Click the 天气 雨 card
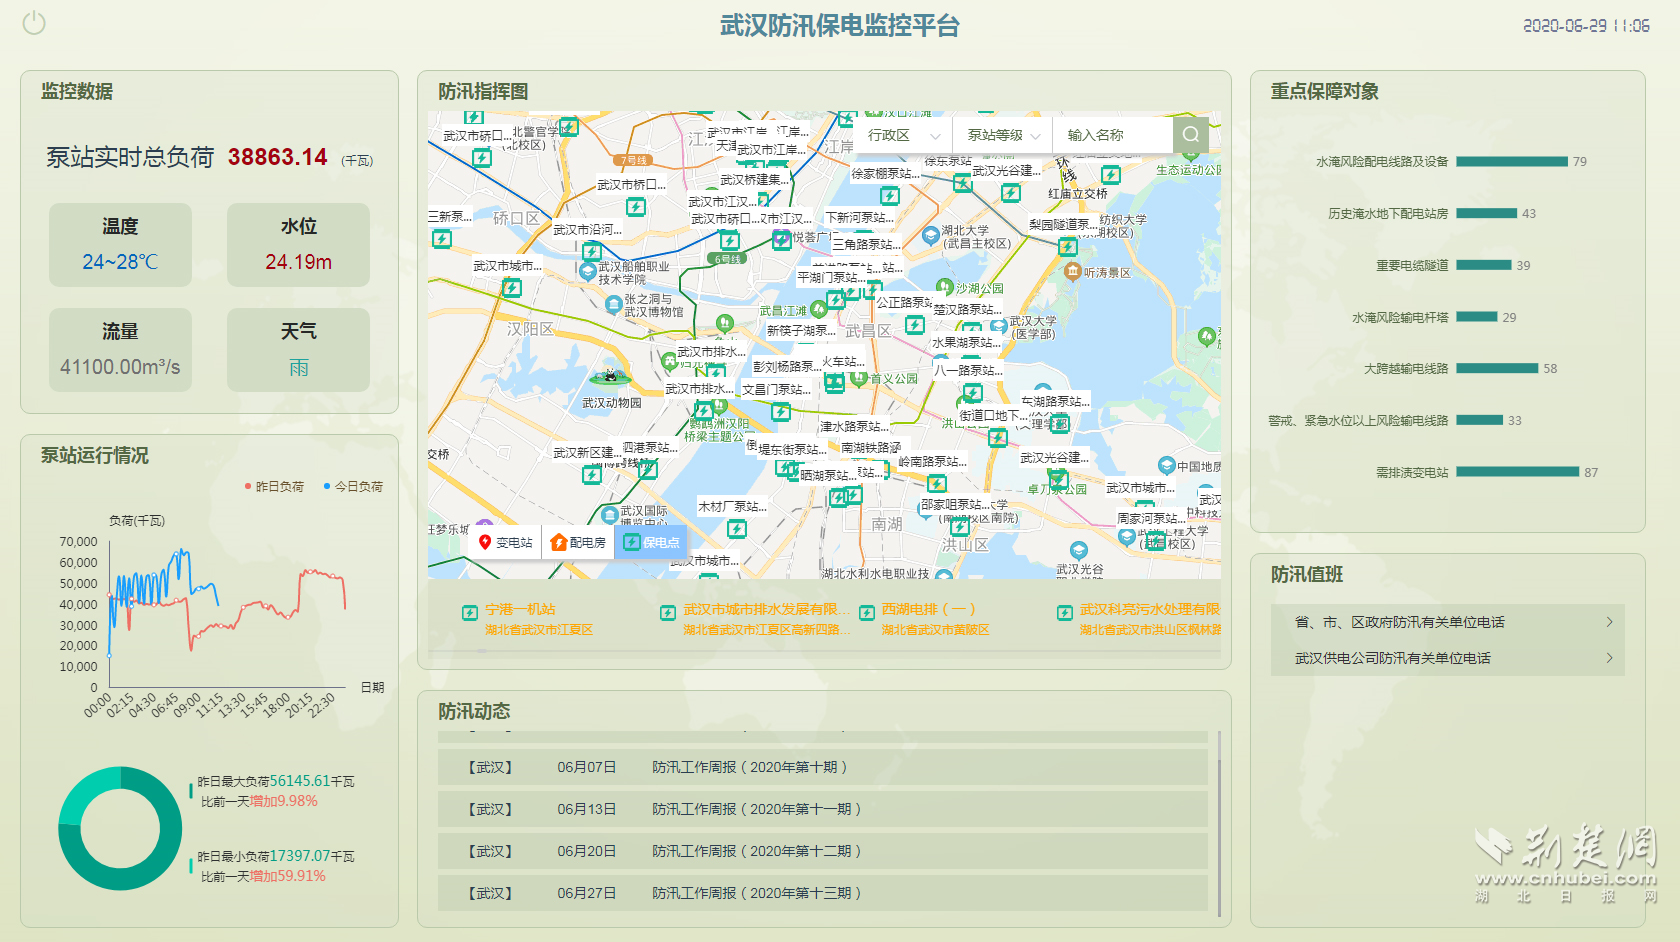Viewport: 1680px width, 942px height. [298, 350]
